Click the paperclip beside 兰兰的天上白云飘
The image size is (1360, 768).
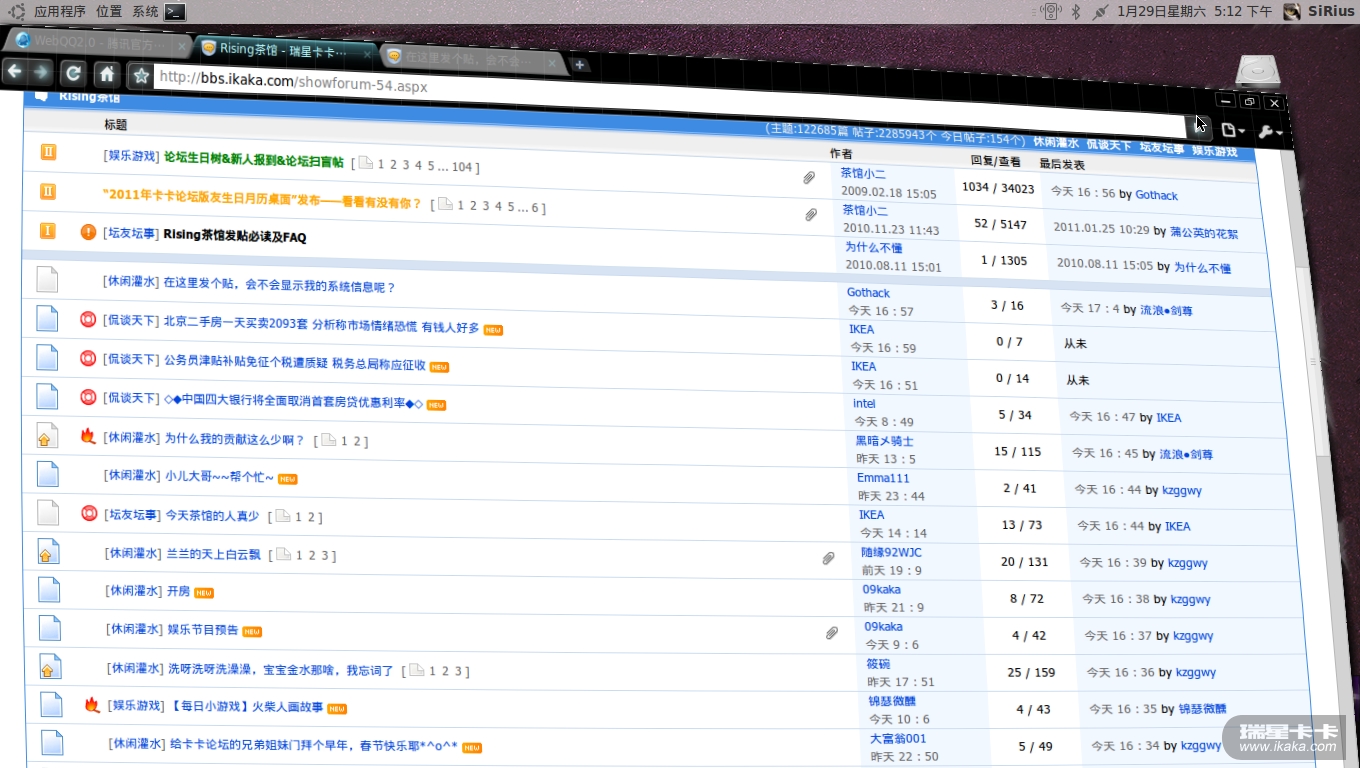(828, 558)
